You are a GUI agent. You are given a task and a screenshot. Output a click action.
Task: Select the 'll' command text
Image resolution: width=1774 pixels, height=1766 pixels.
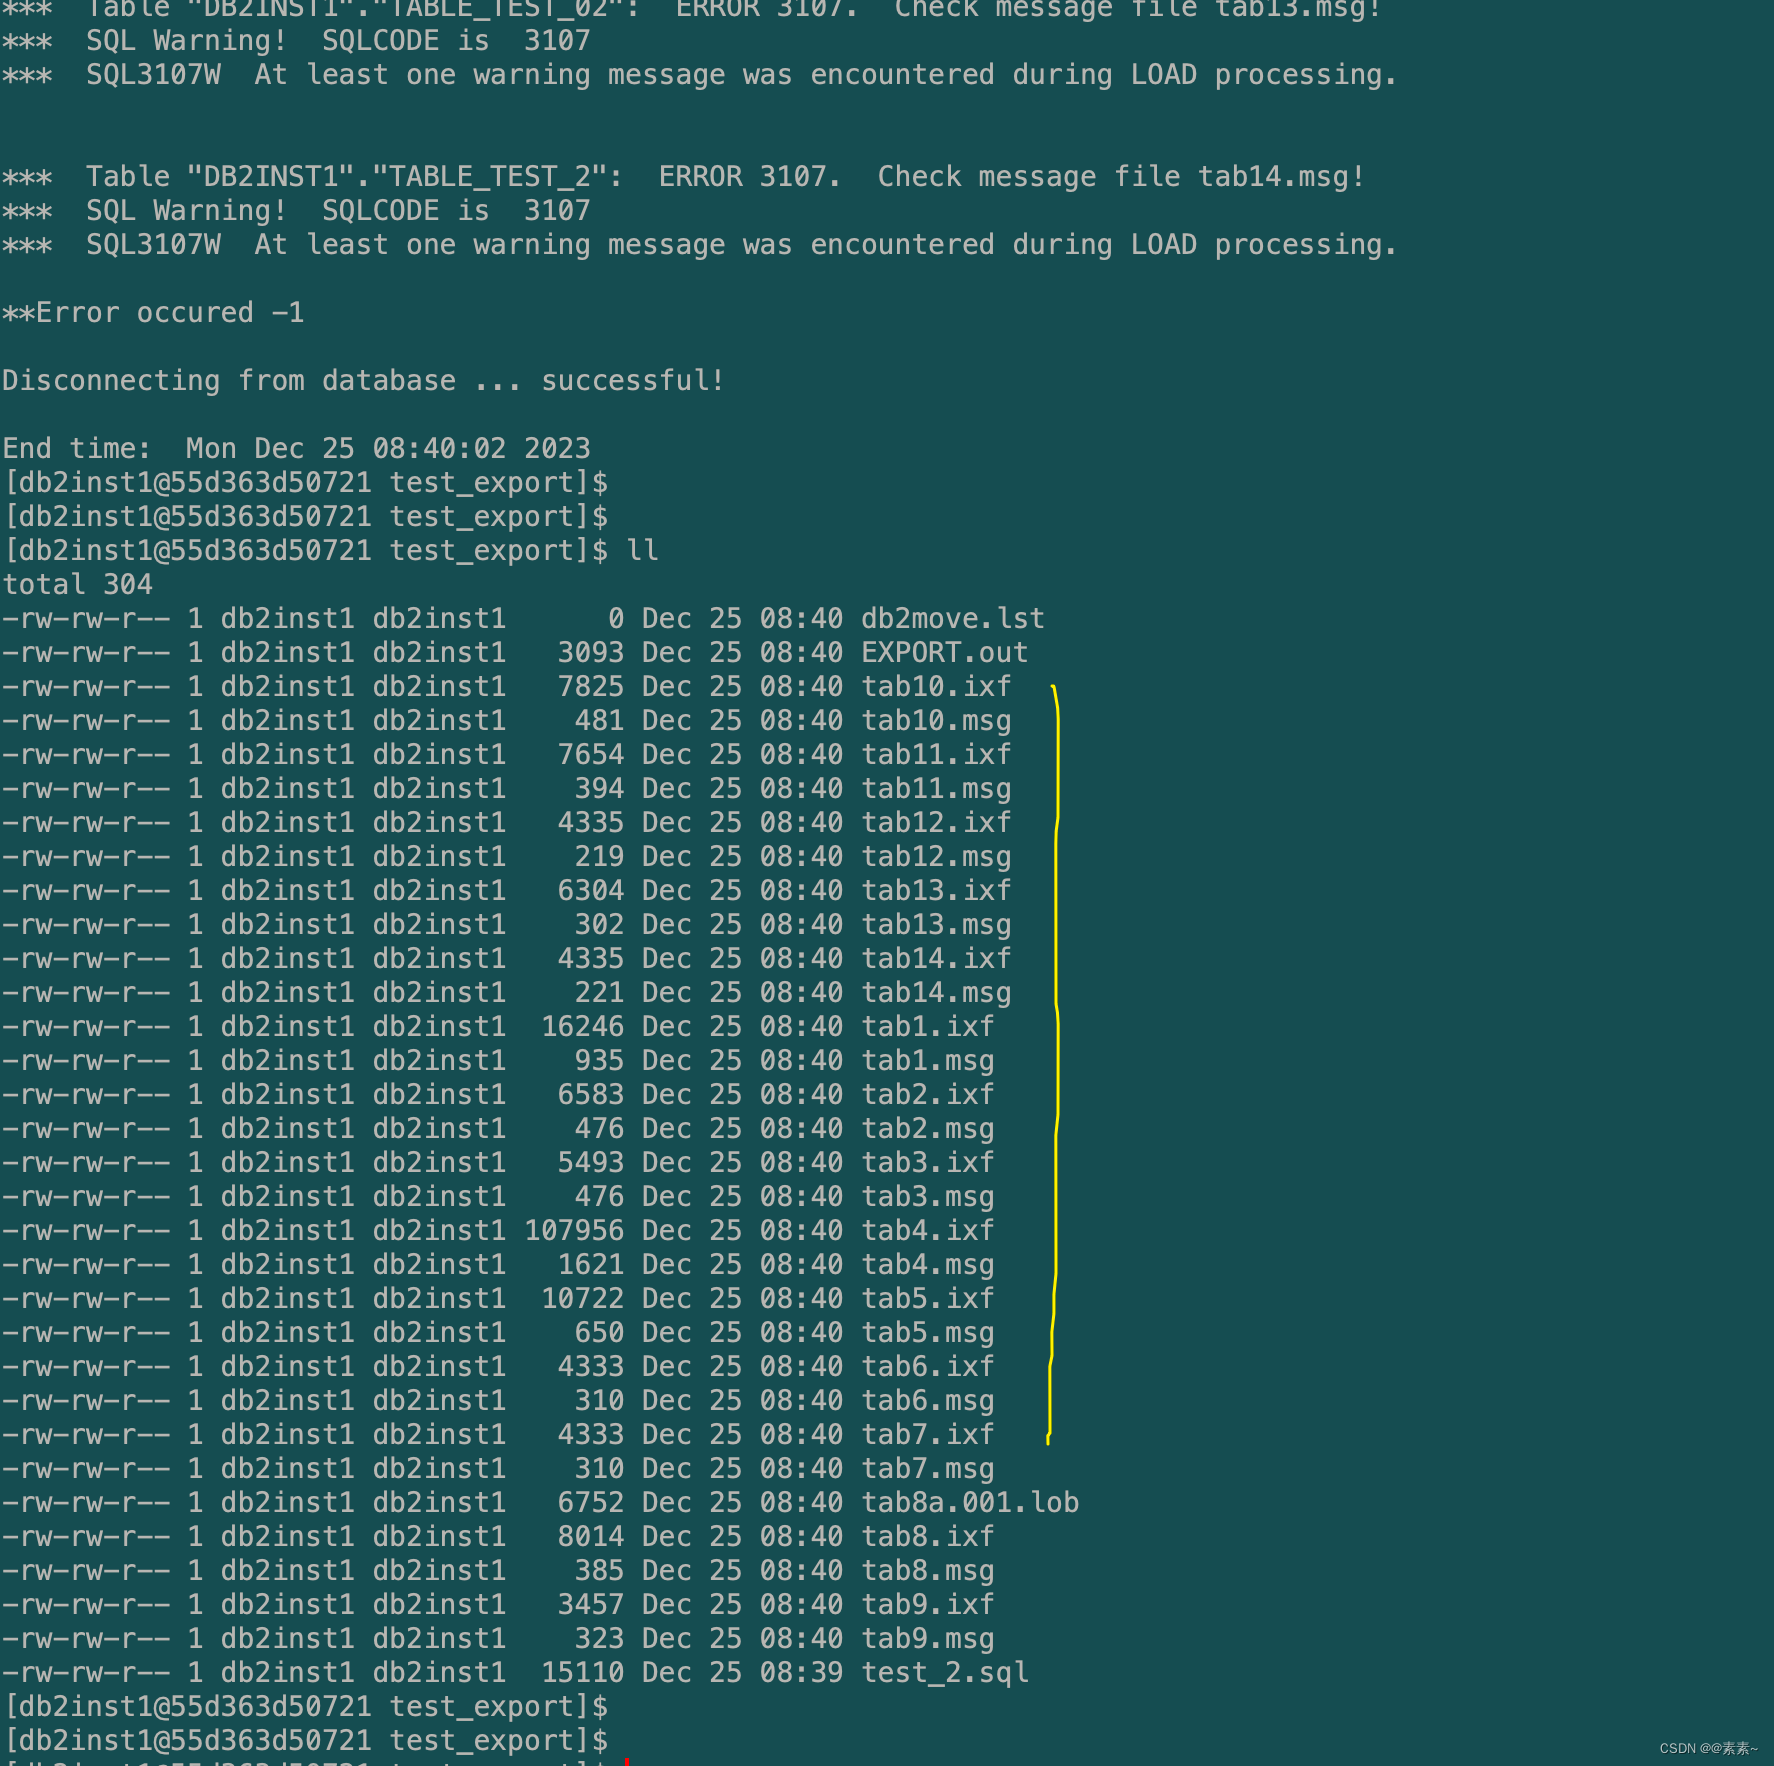coord(642,551)
